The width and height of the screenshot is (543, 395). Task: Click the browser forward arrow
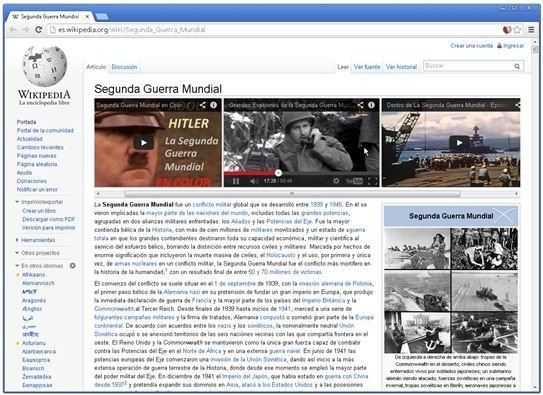coord(26,30)
